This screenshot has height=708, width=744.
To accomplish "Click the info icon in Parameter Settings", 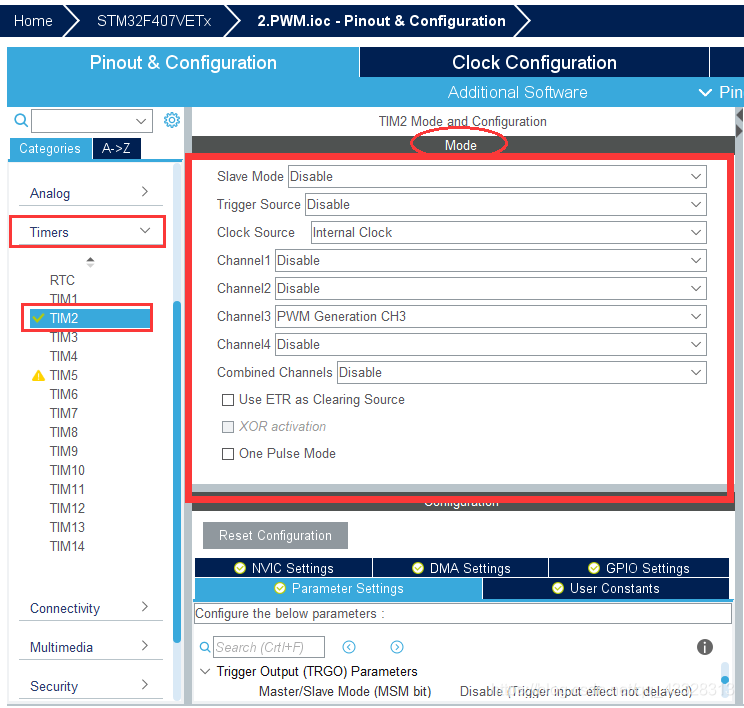I will tap(705, 647).
